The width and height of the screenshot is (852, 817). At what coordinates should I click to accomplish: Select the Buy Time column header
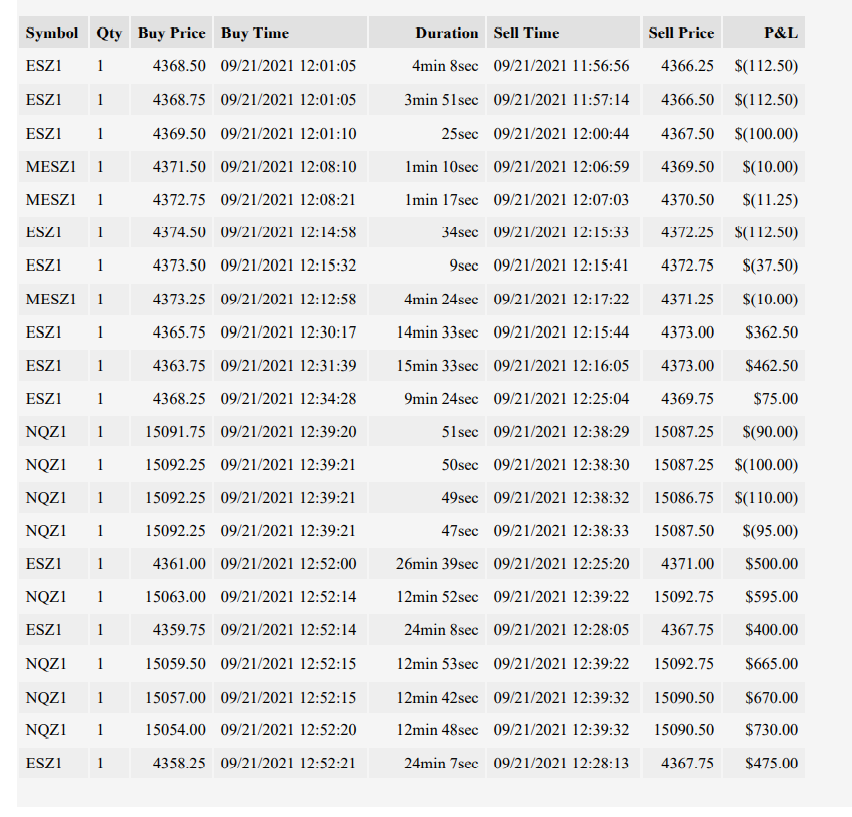click(291, 33)
